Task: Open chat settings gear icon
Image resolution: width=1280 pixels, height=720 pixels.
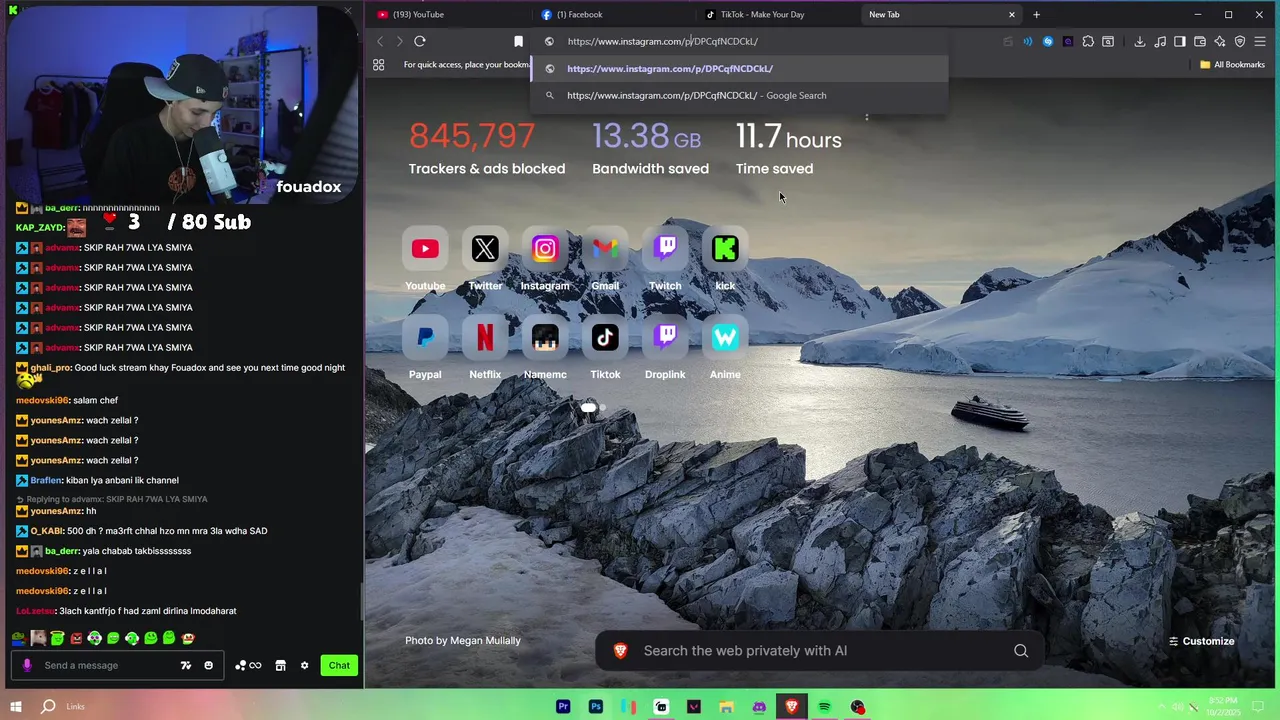Action: [305, 666]
